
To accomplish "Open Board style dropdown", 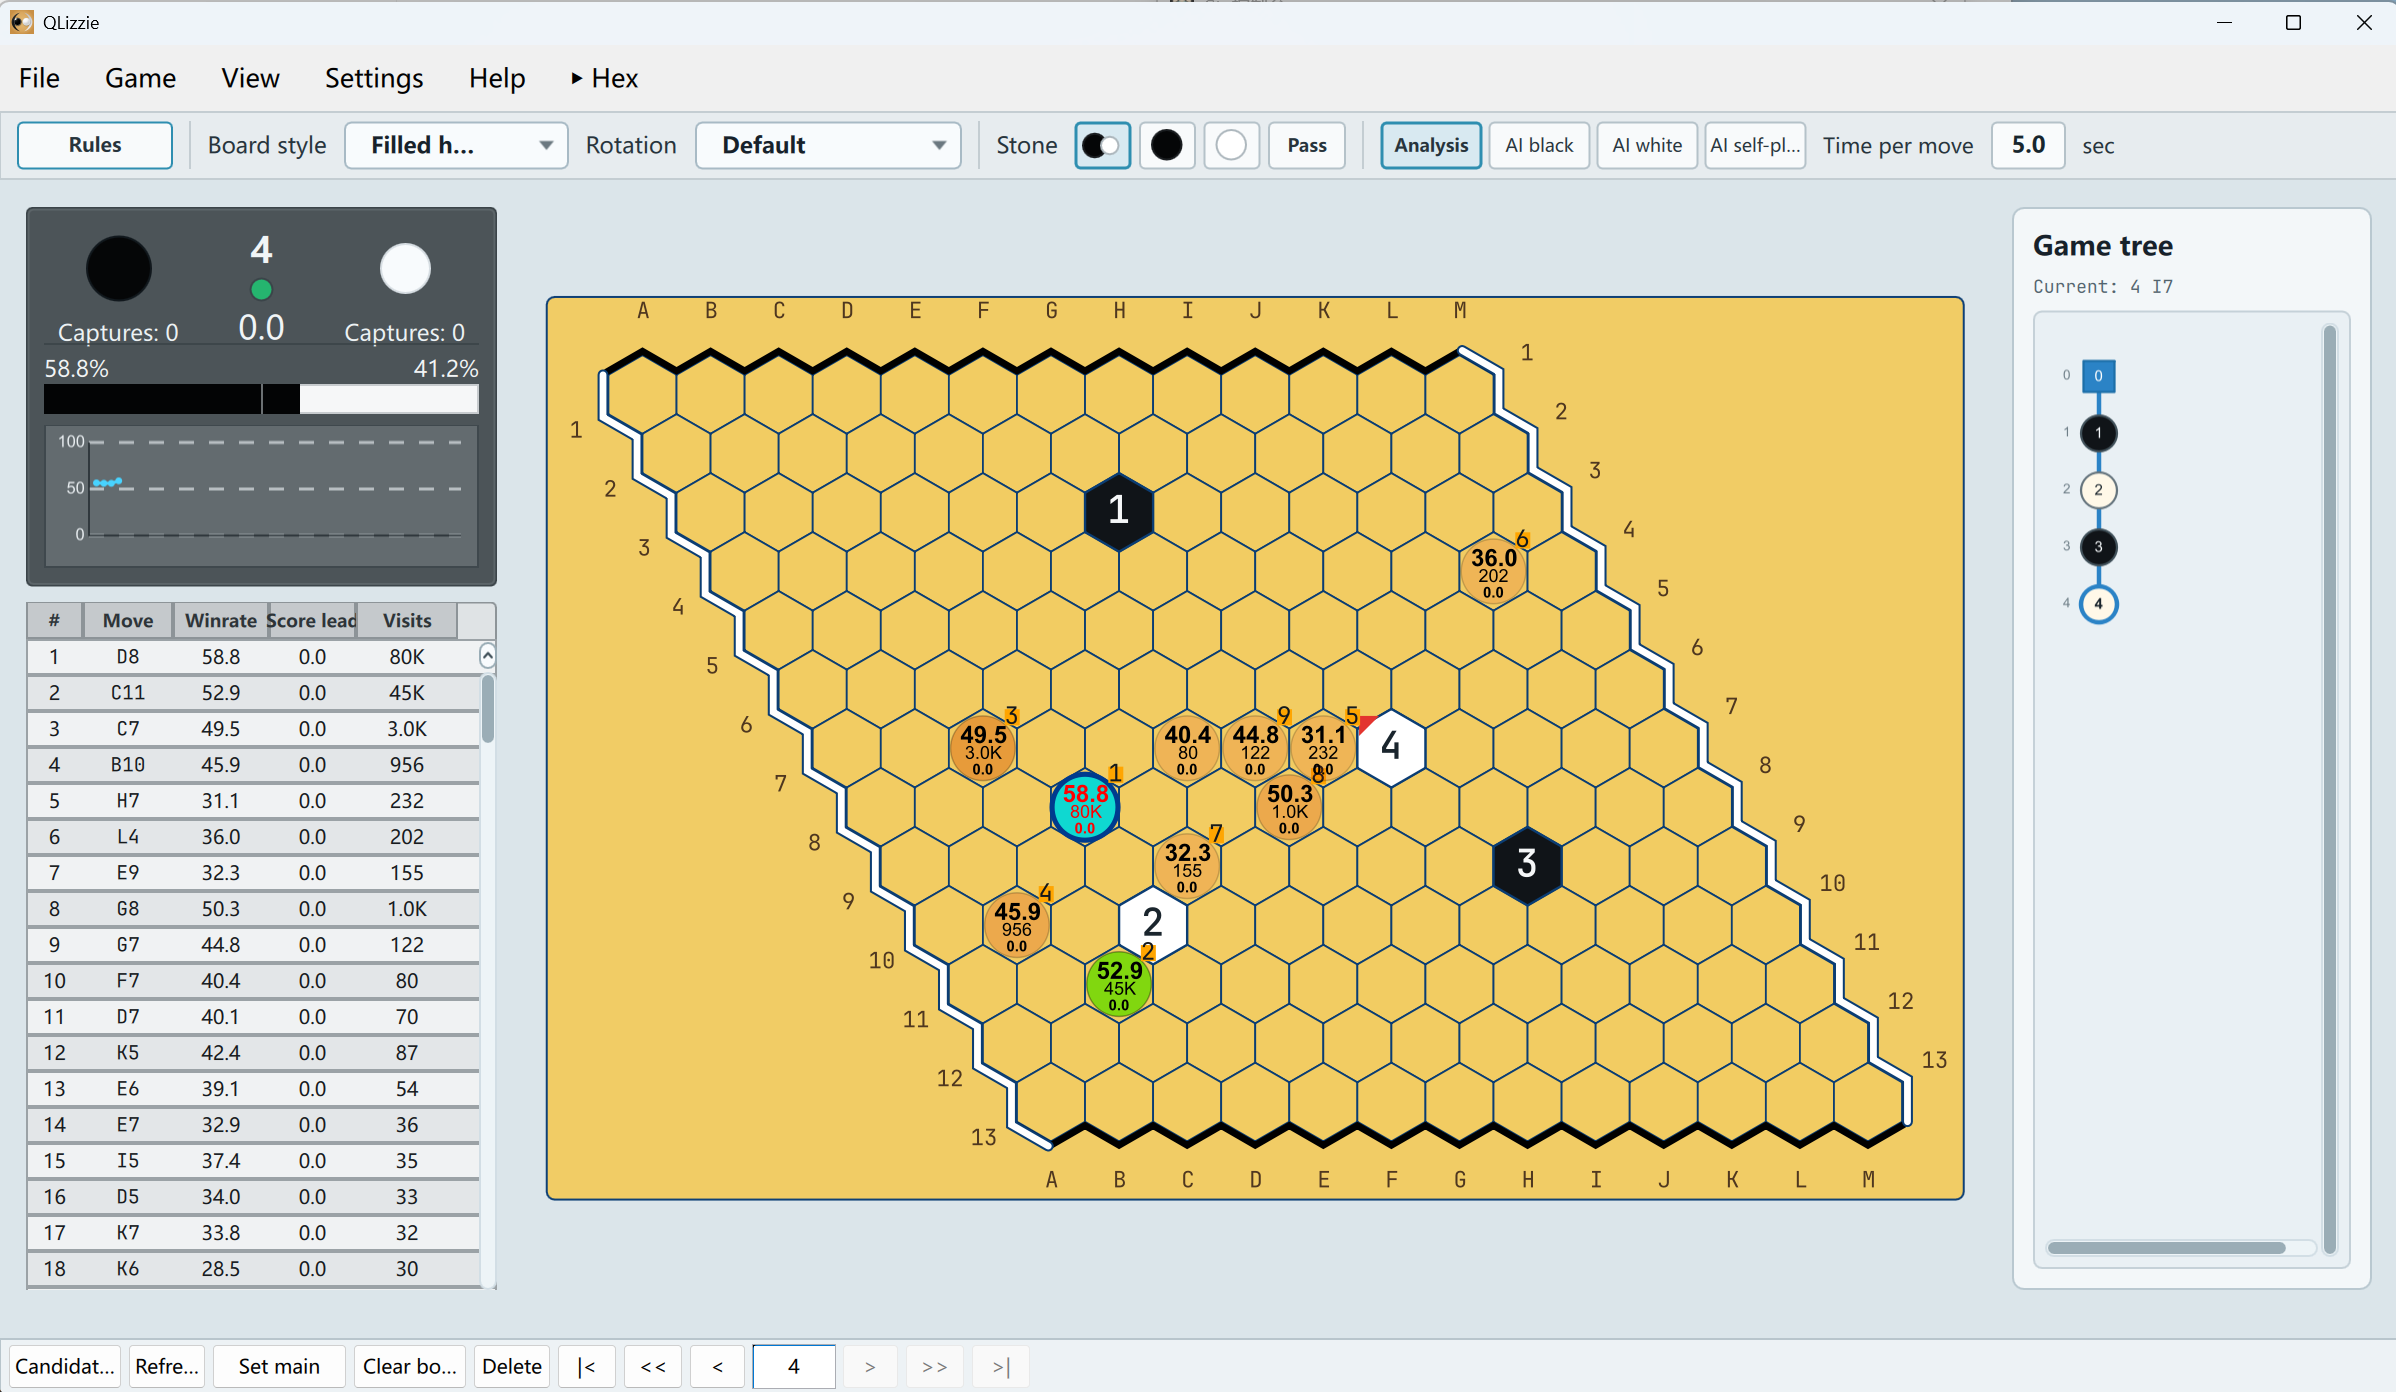I will tap(456, 145).
